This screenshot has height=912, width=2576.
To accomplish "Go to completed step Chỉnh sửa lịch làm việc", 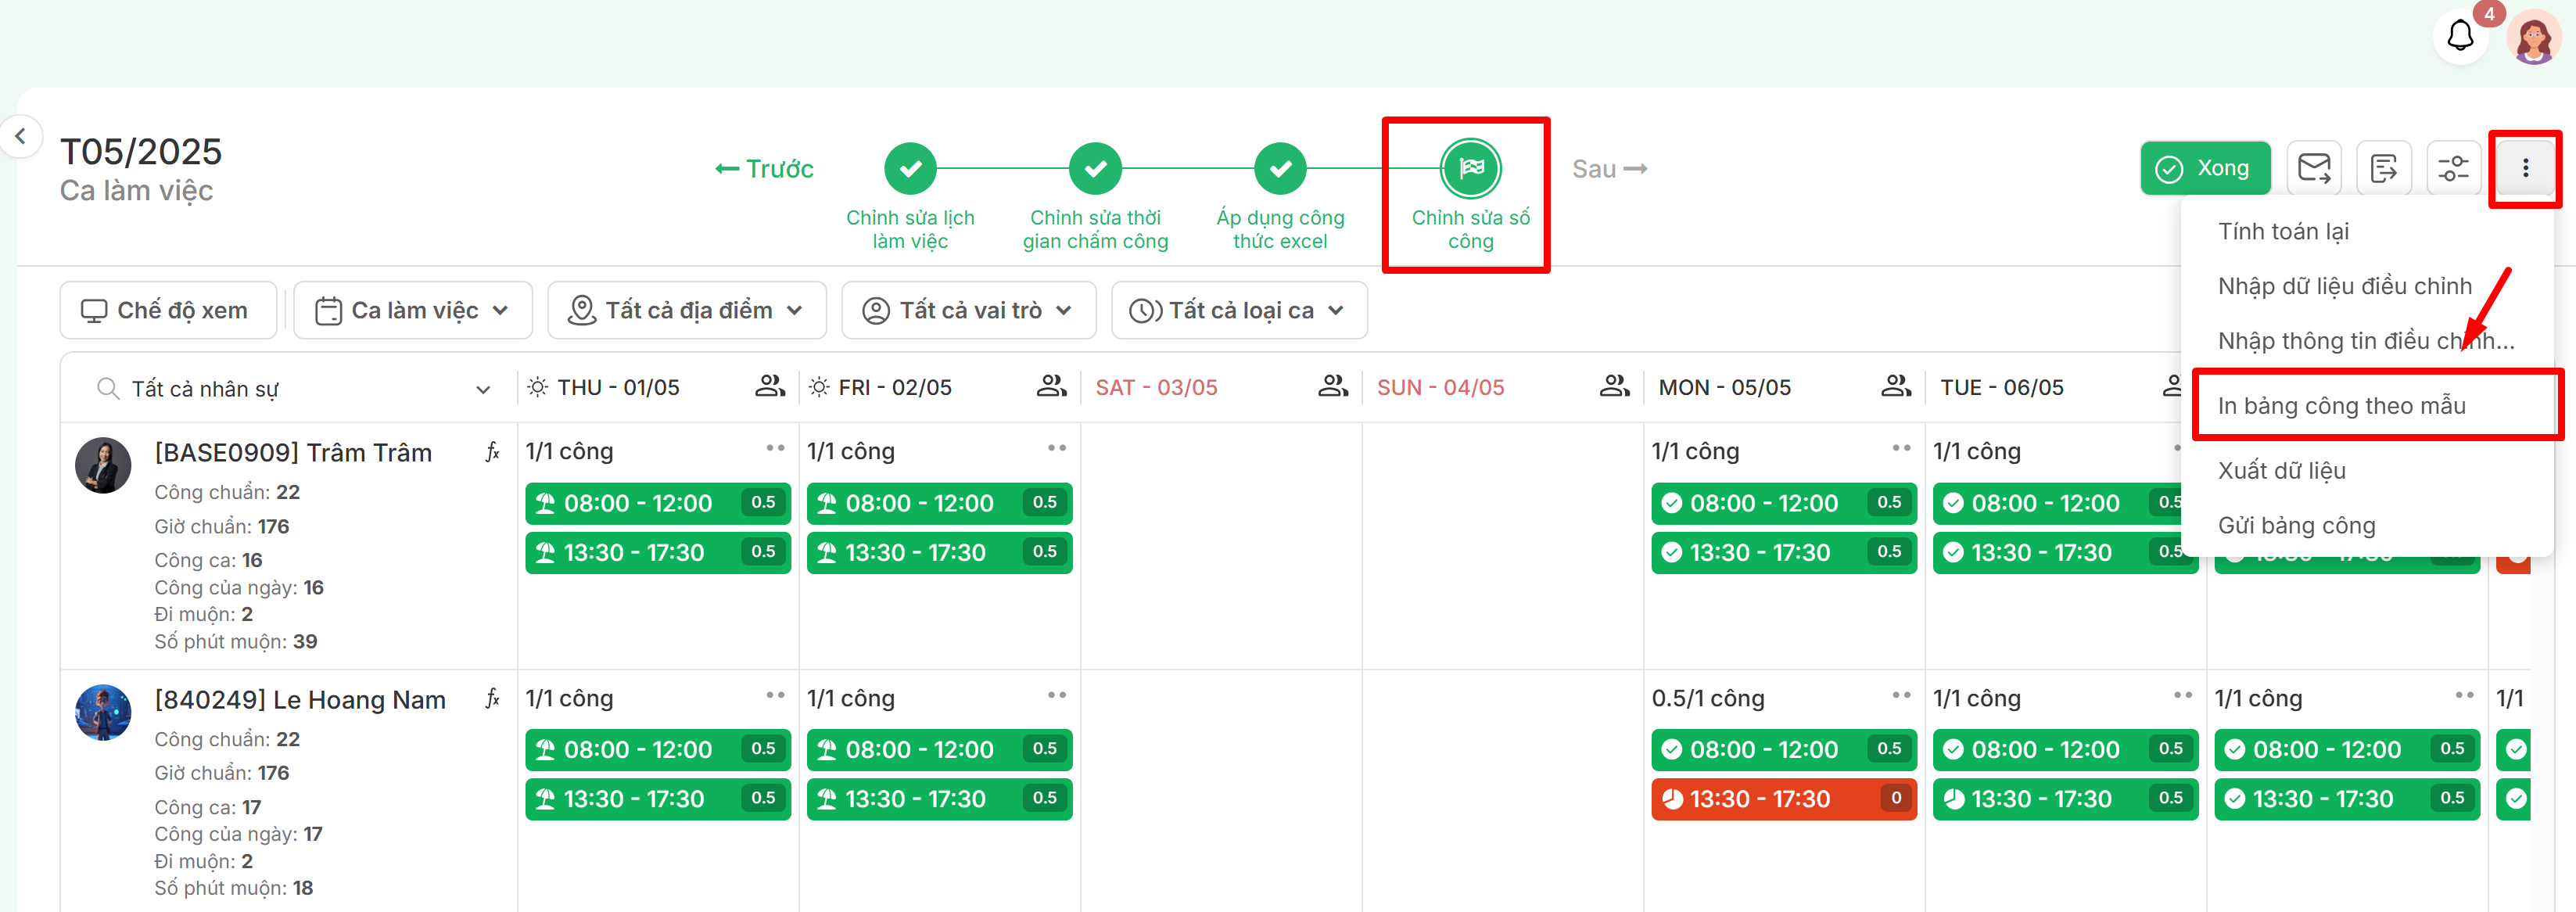I will point(909,169).
